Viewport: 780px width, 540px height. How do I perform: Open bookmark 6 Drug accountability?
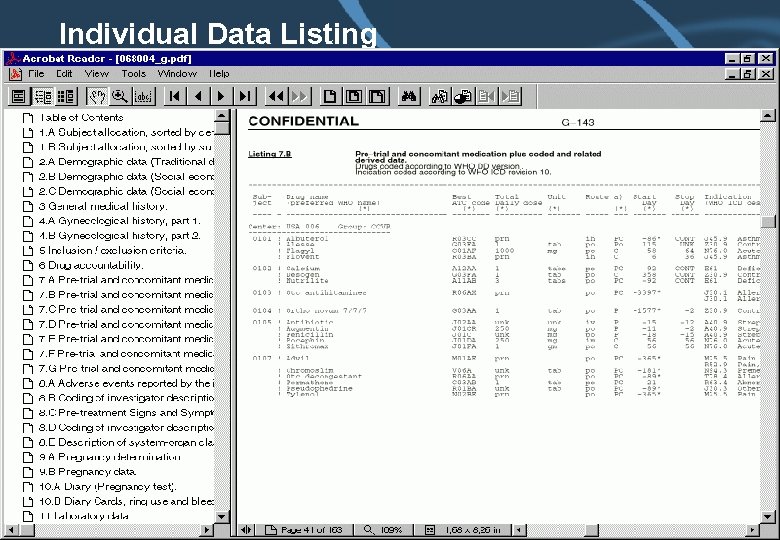pyautogui.click(x=91, y=265)
